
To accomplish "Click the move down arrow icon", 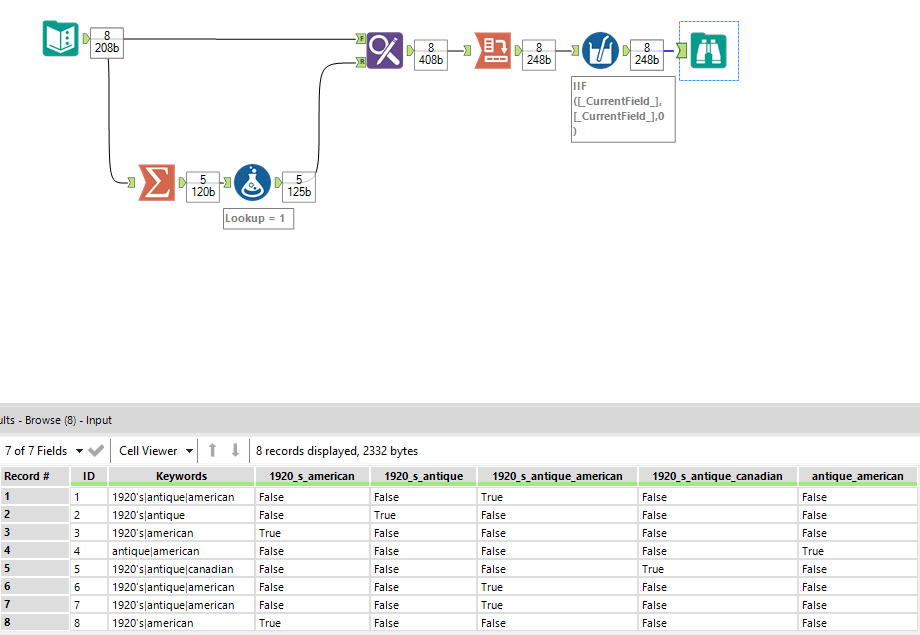I will tap(235, 450).
